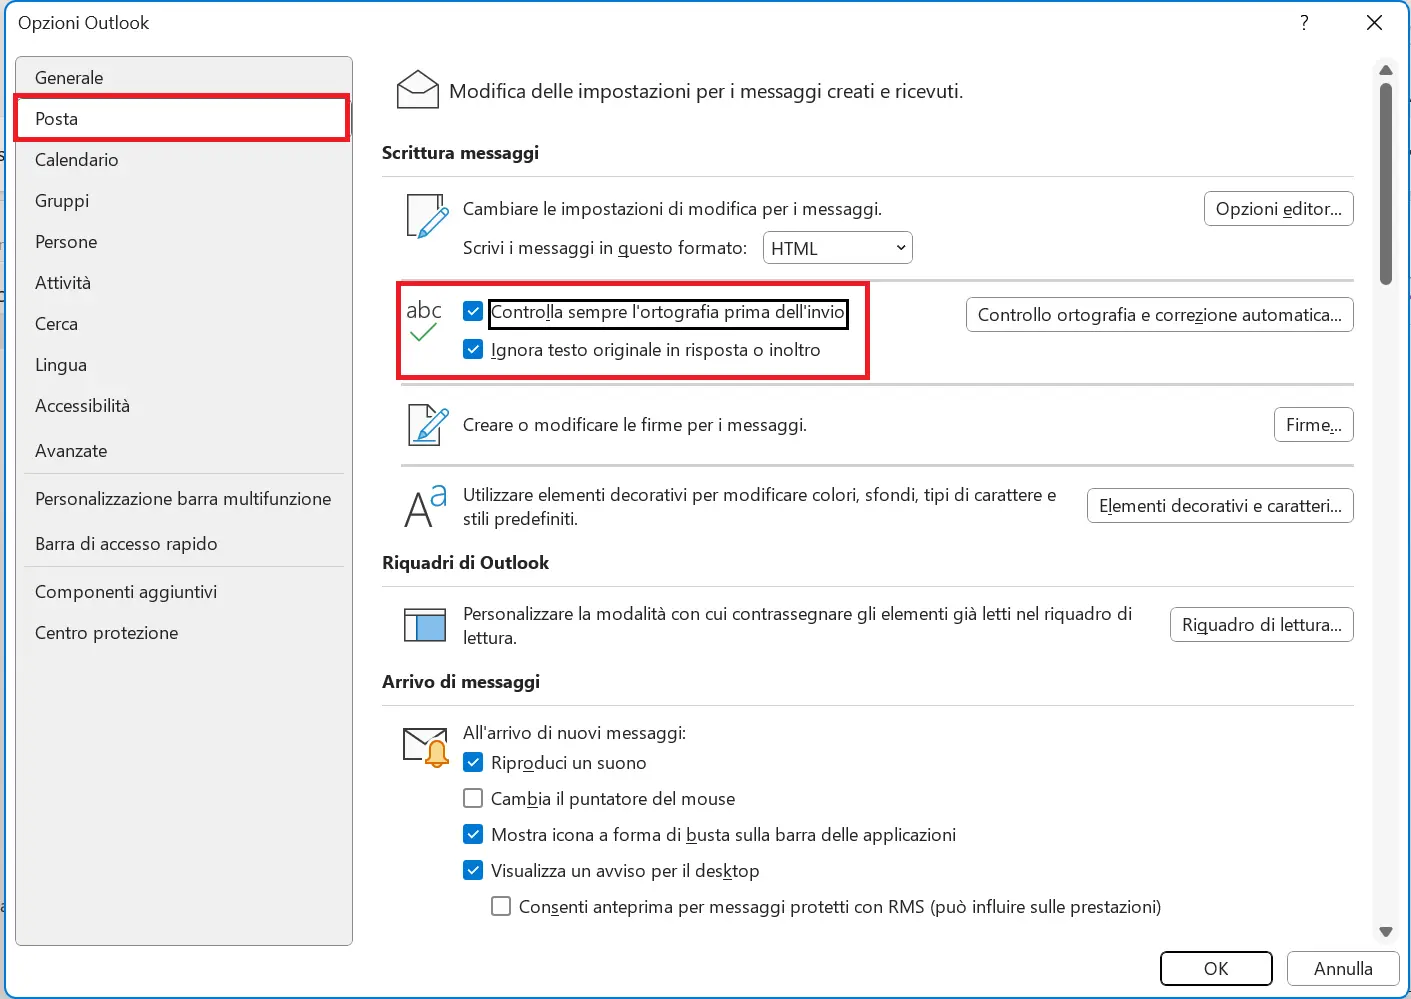Open Centro protezione category
Image resolution: width=1411 pixels, height=999 pixels.
coord(184,632)
